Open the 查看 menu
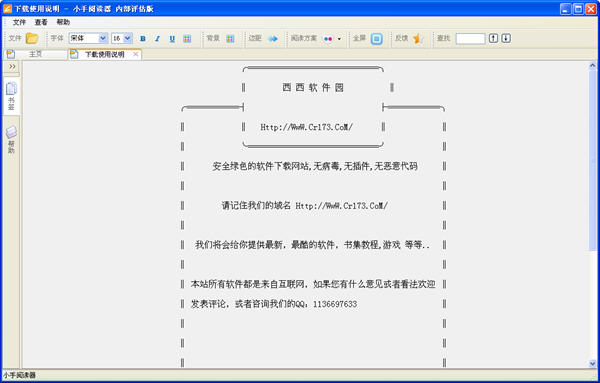 tap(41, 22)
